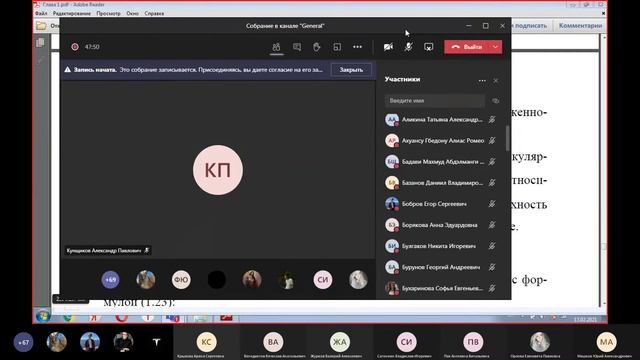Click the Teams icon in the taskbar
The height and width of the screenshot is (360, 640).
(x=173, y=317)
